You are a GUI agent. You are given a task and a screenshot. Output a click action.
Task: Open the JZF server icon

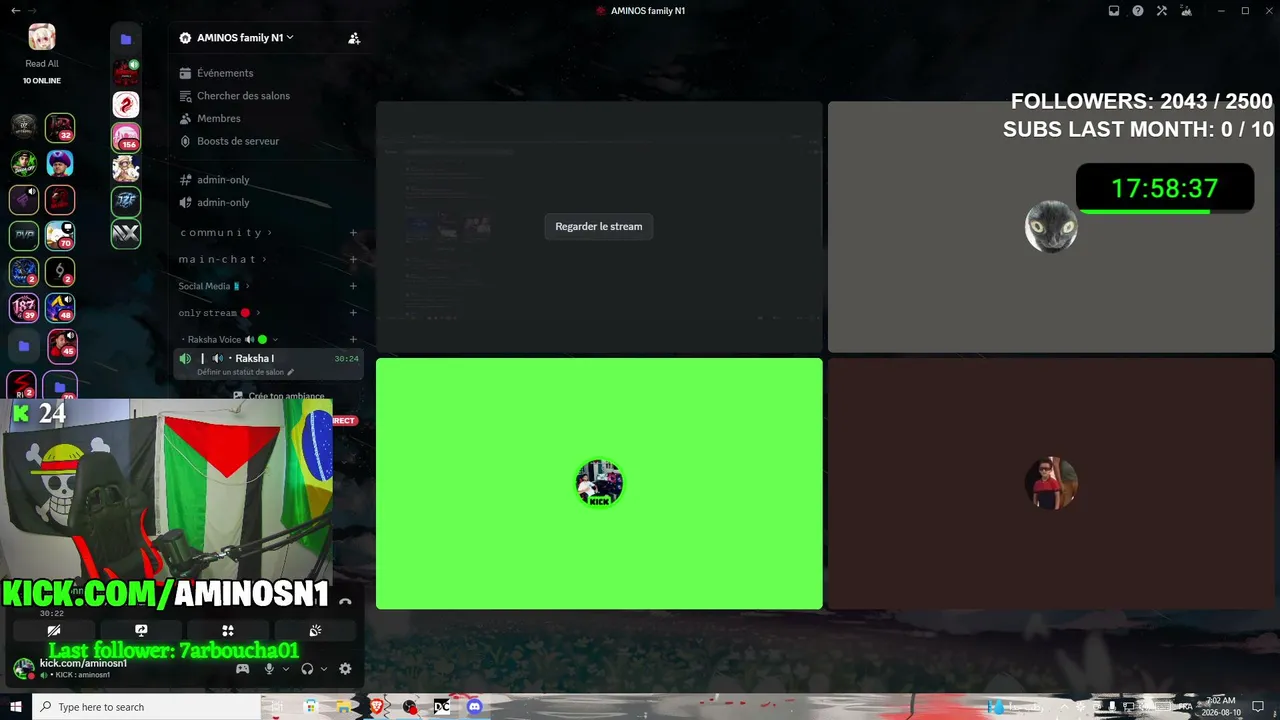click(x=126, y=201)
